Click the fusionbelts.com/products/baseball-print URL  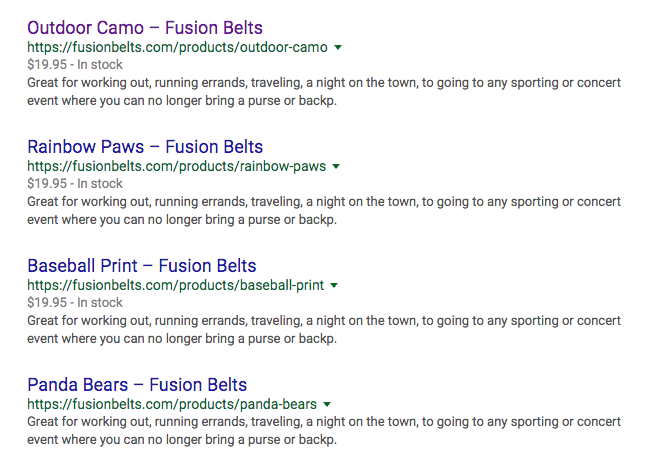pyautogui.click(x=176, y=285)
